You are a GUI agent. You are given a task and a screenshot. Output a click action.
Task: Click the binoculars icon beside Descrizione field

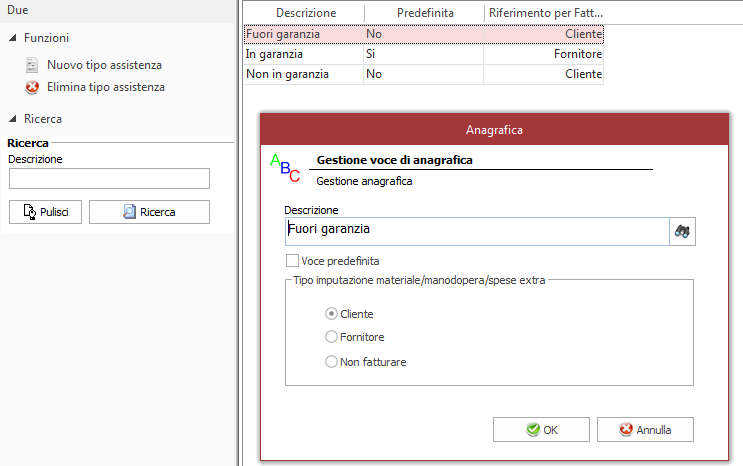[682, 231]
